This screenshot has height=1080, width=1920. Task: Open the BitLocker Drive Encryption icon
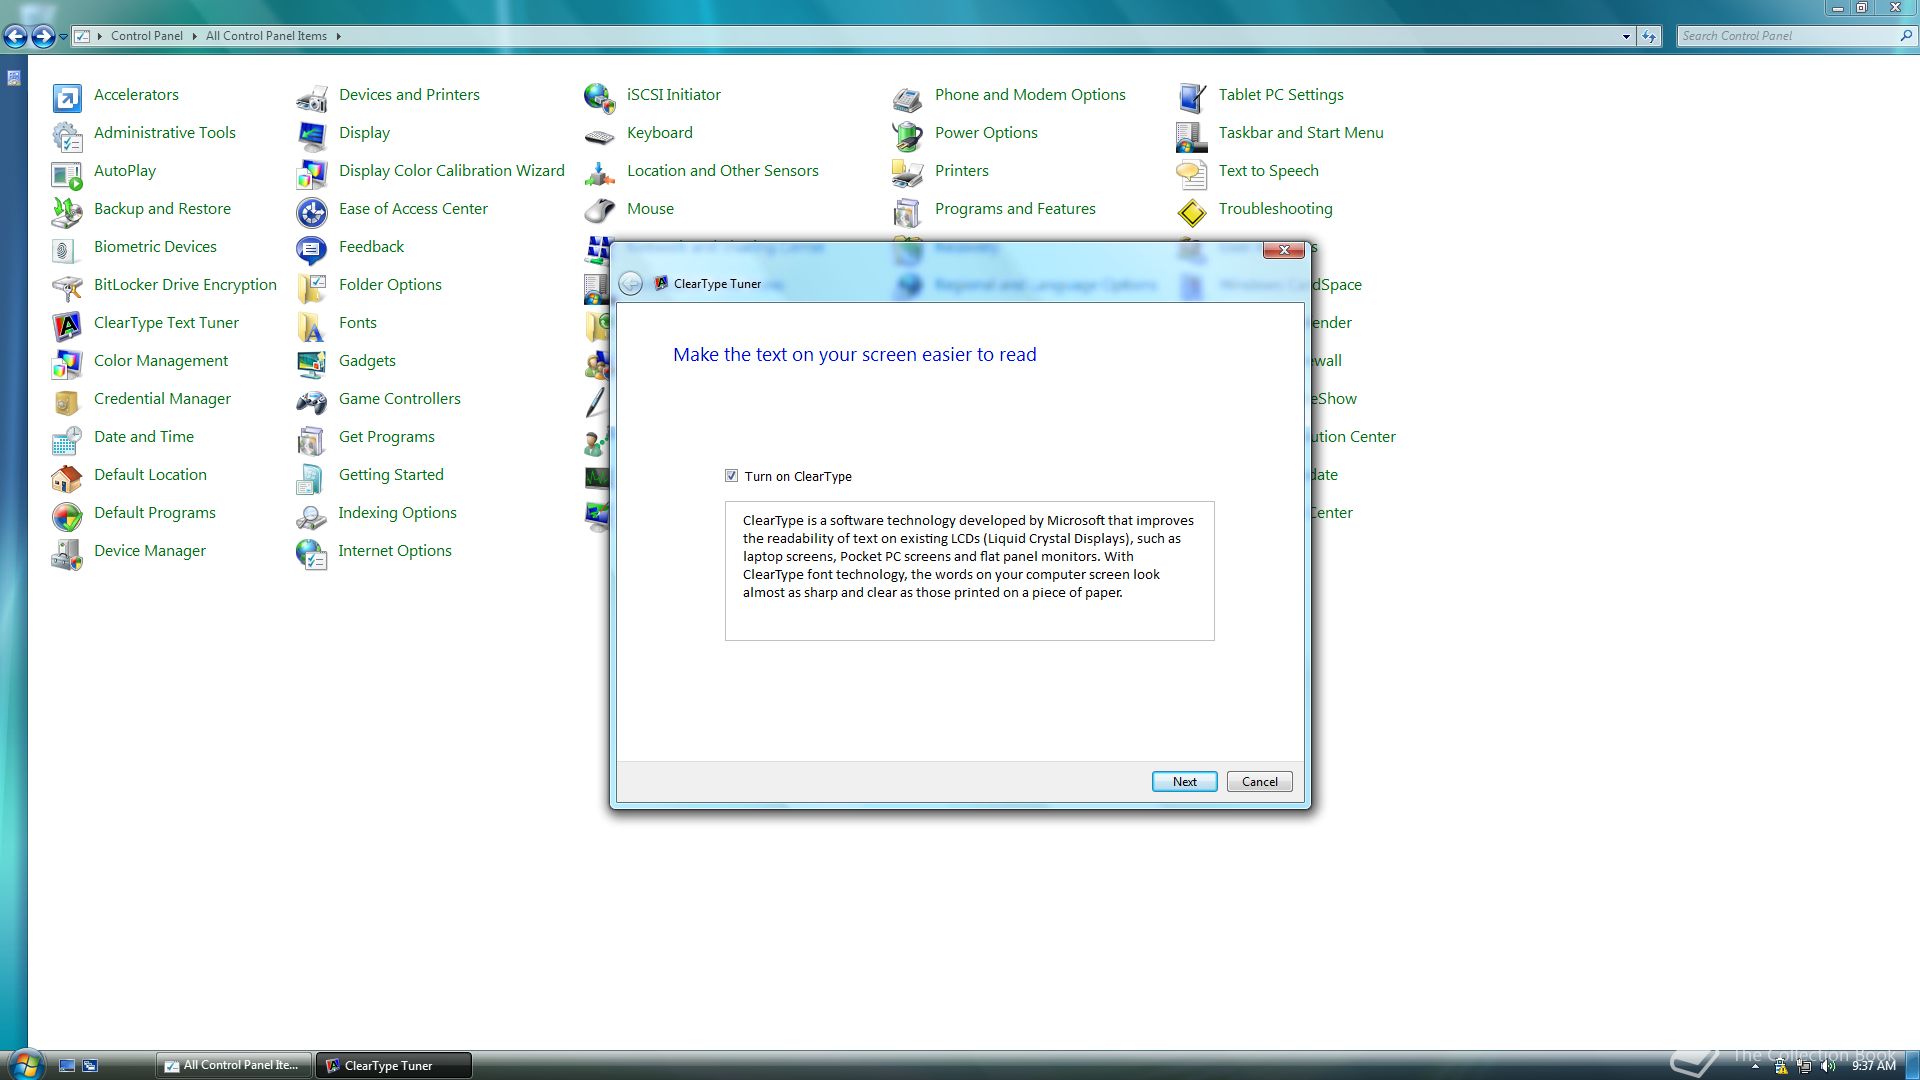pyautogui.click(x=67, y=287)
